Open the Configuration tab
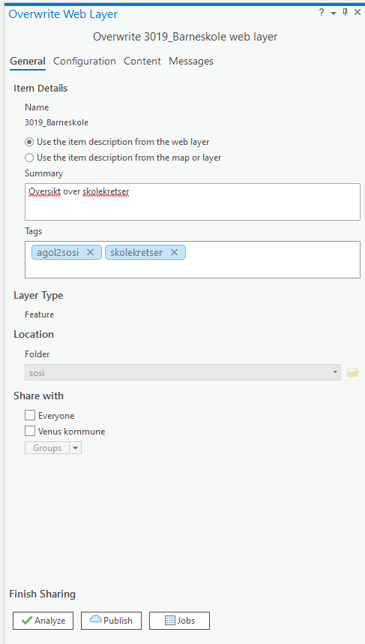This screenshot has height=644, width=365. click(x=85, y=61)
